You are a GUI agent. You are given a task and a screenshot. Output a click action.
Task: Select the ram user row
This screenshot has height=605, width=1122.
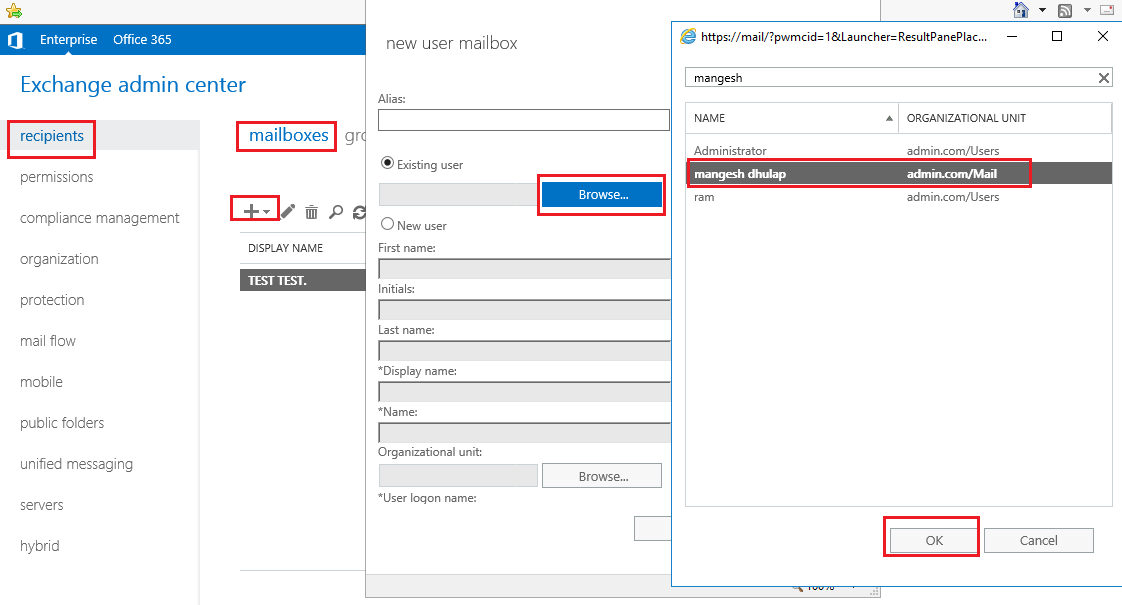(x=899, y=197)
